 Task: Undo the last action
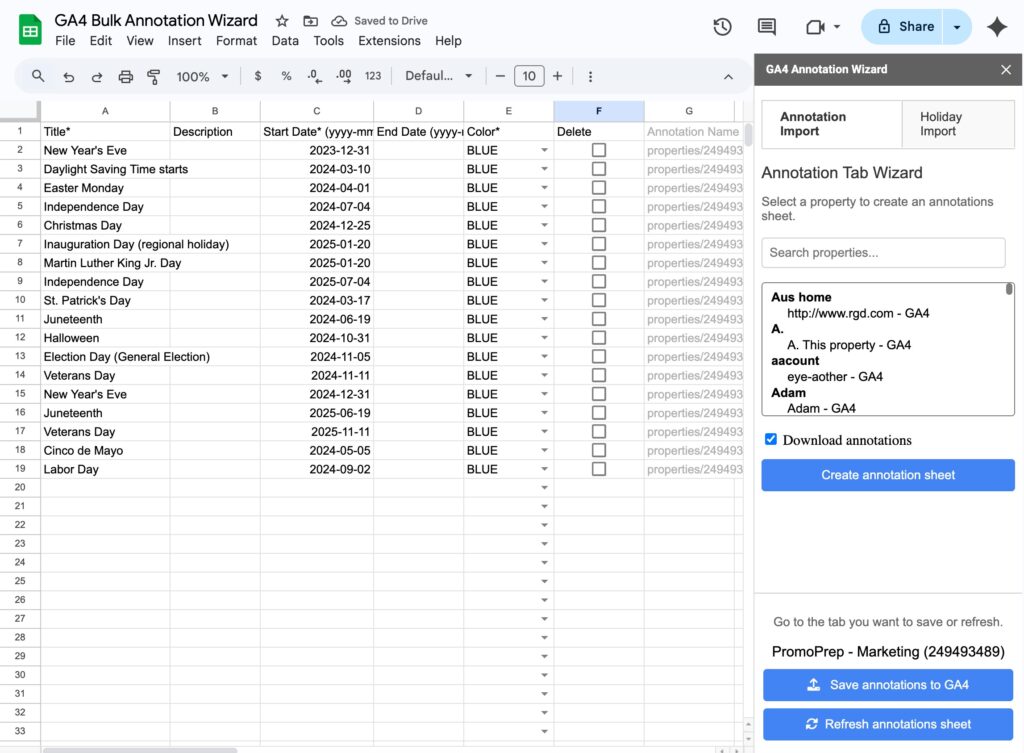pos(69,77)
